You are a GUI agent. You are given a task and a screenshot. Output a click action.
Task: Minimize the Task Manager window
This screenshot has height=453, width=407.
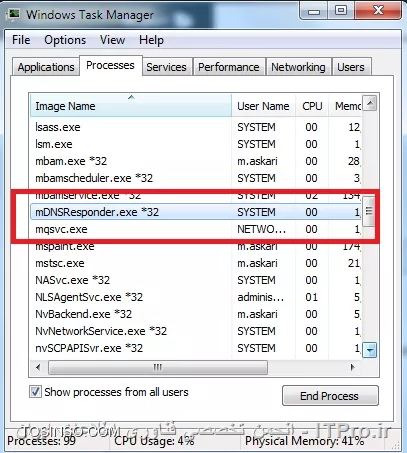click(314, 11)
